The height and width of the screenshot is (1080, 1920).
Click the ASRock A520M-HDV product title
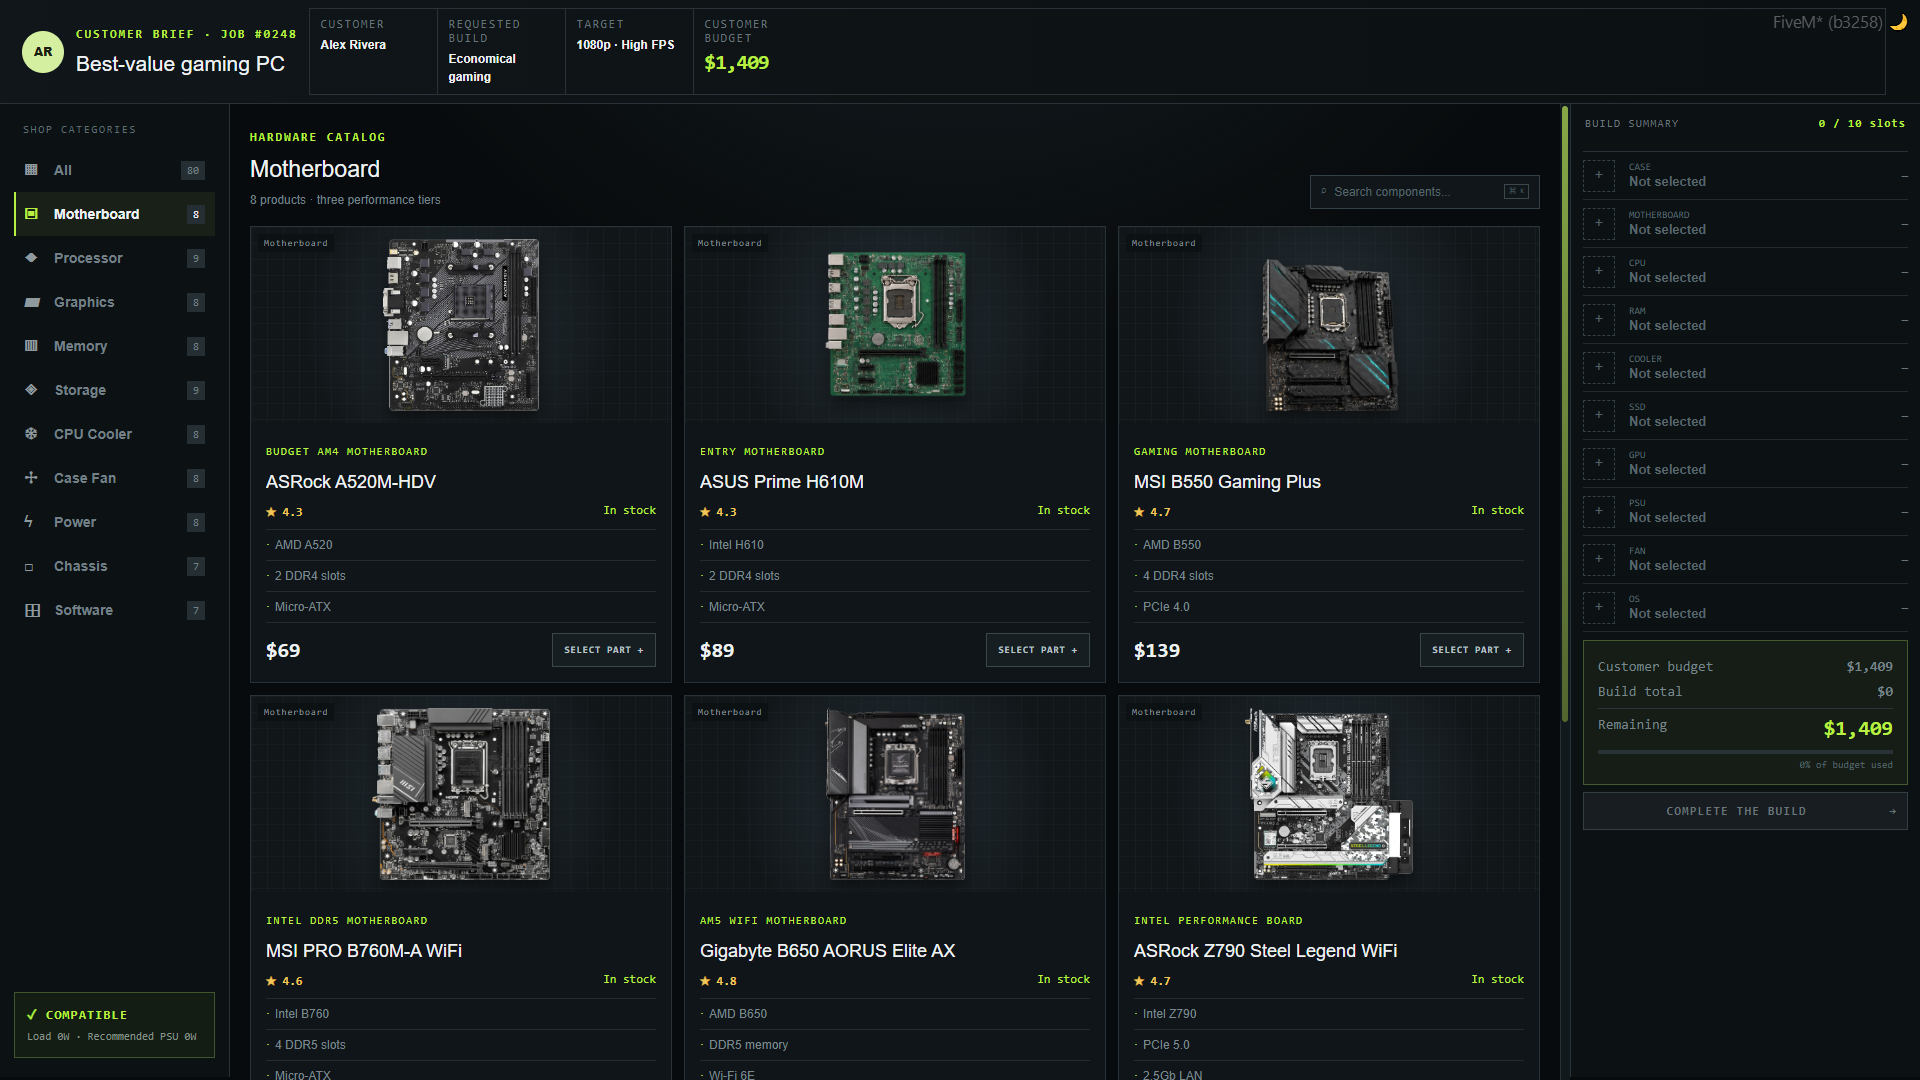coord(351,482)
